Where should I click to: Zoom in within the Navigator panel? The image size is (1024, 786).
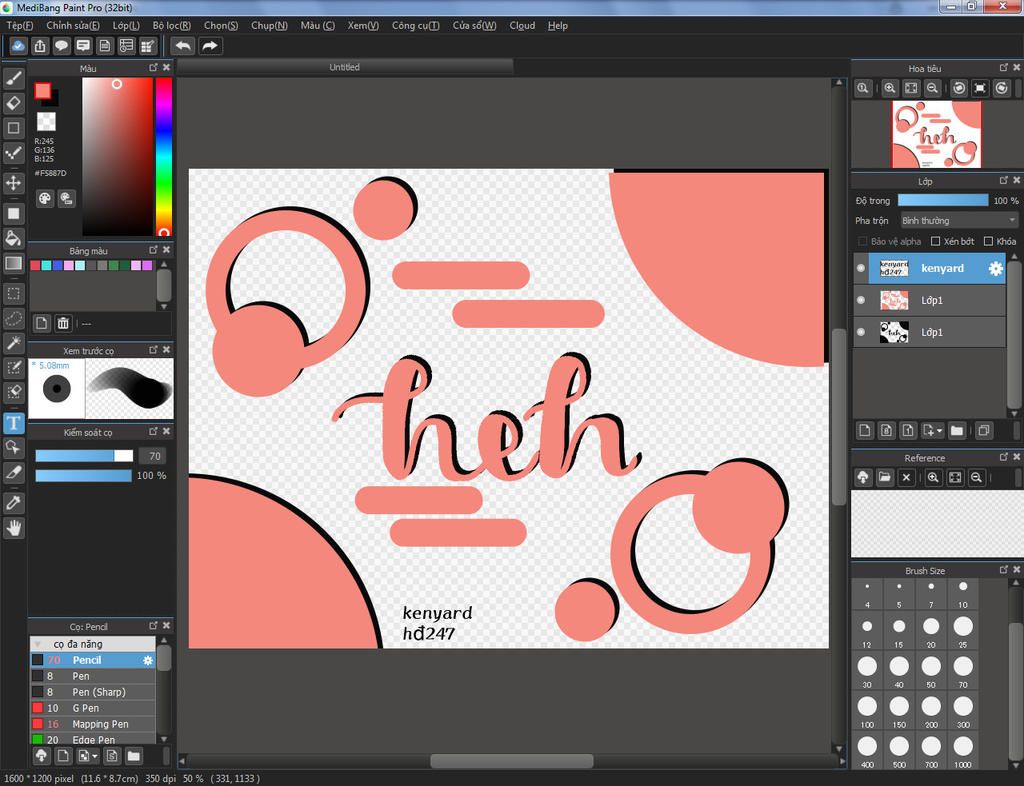click(889, 88)
